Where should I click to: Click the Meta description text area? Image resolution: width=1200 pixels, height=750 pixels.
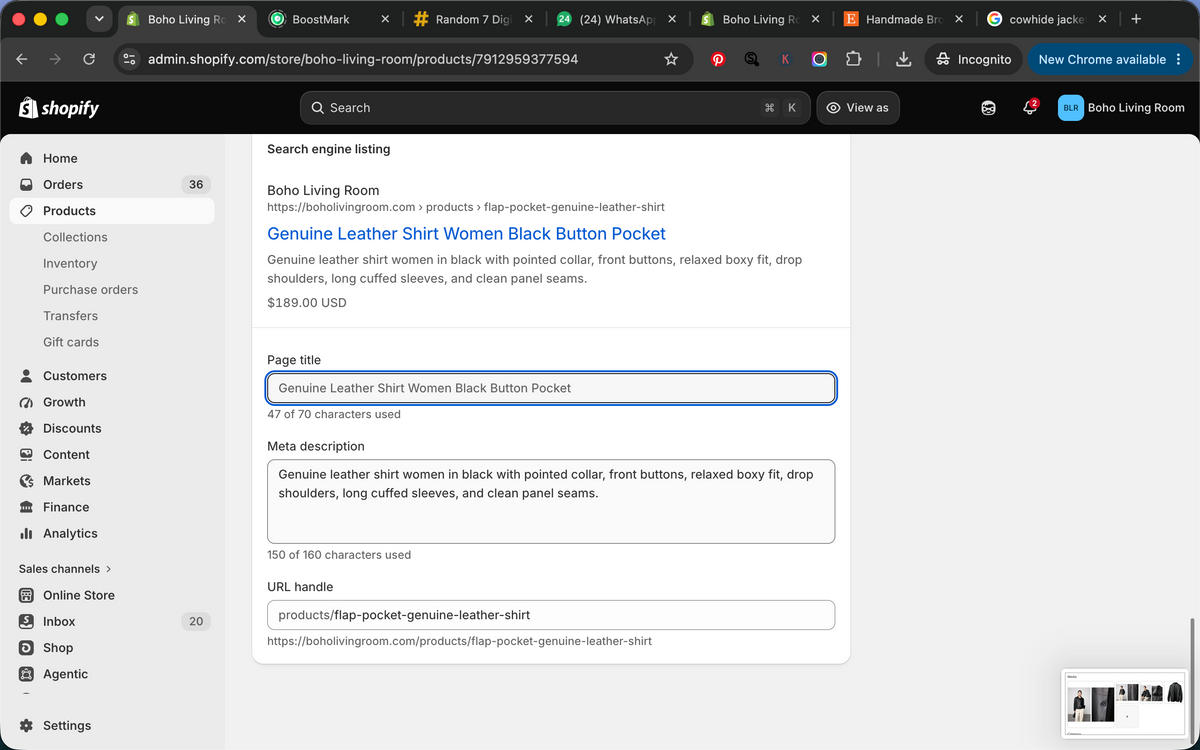pos(551,502)
